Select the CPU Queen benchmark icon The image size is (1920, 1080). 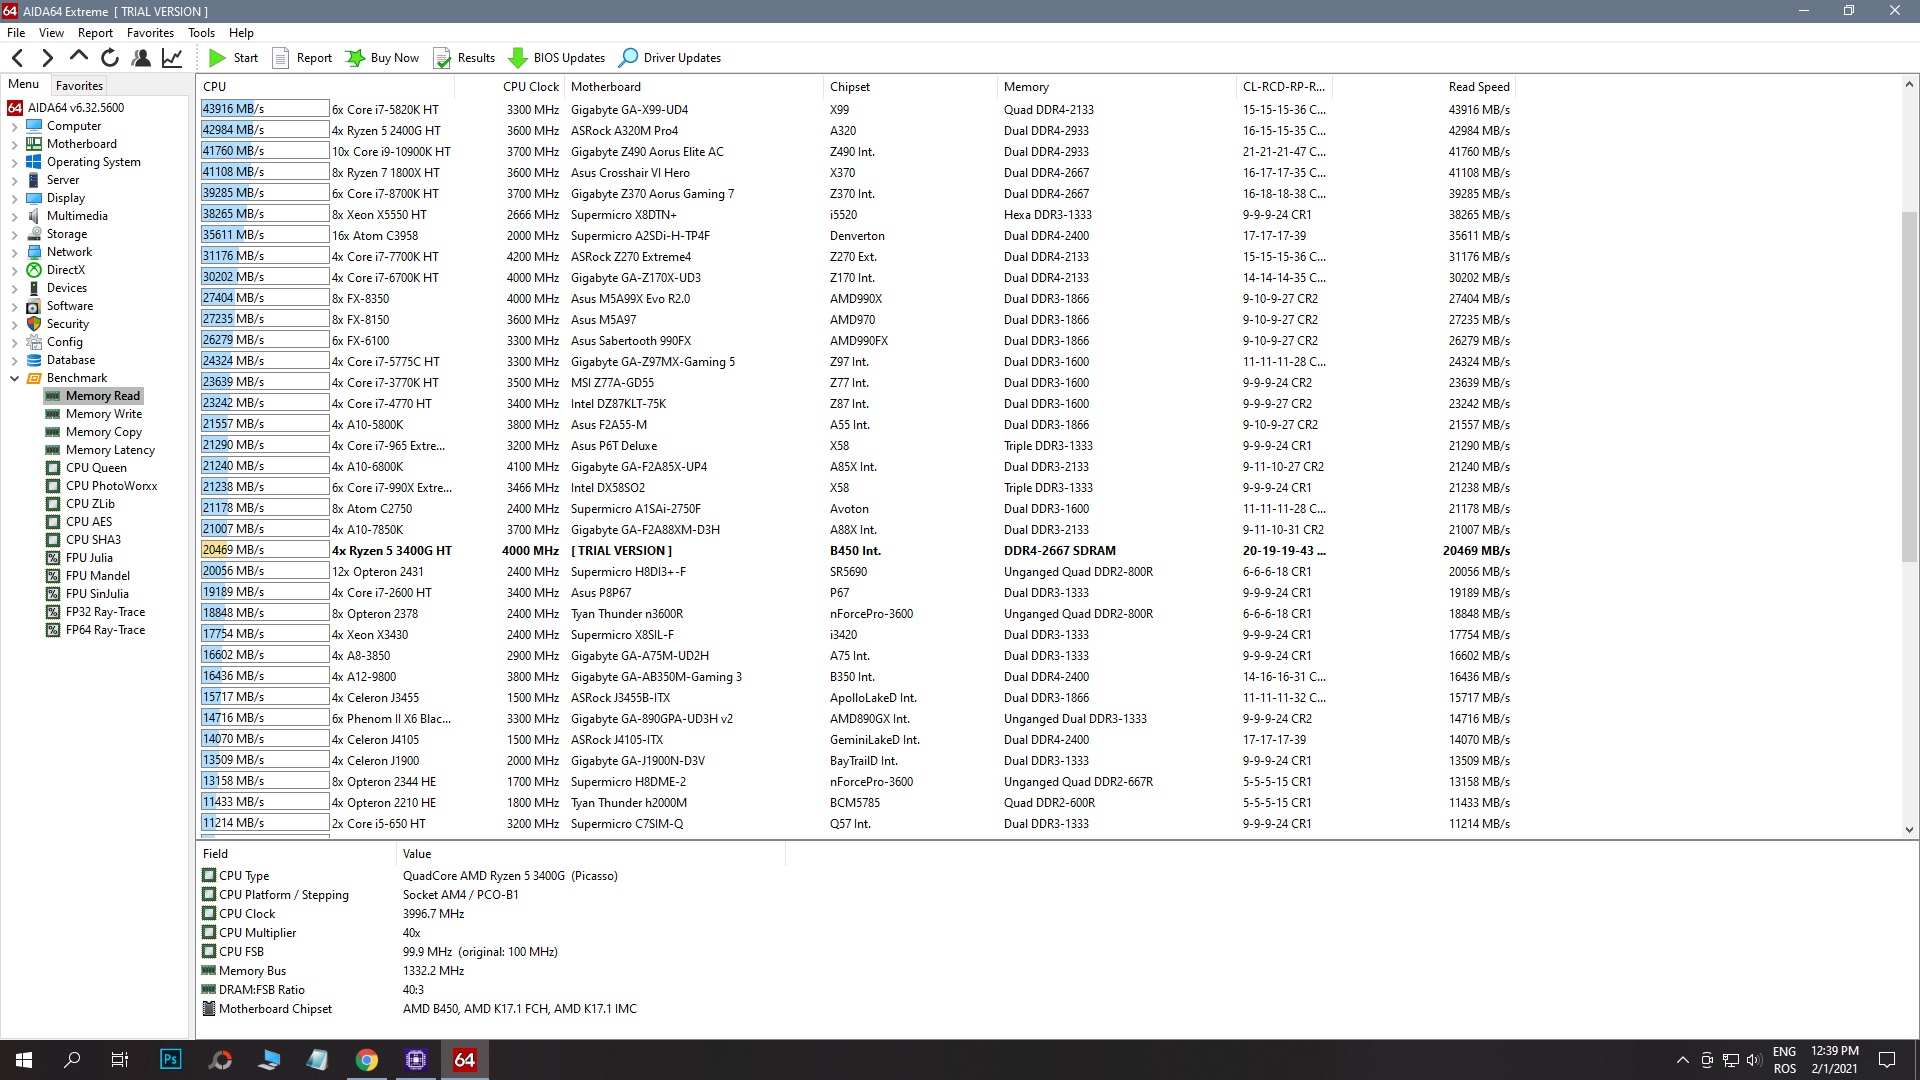[x=53, y=468]
